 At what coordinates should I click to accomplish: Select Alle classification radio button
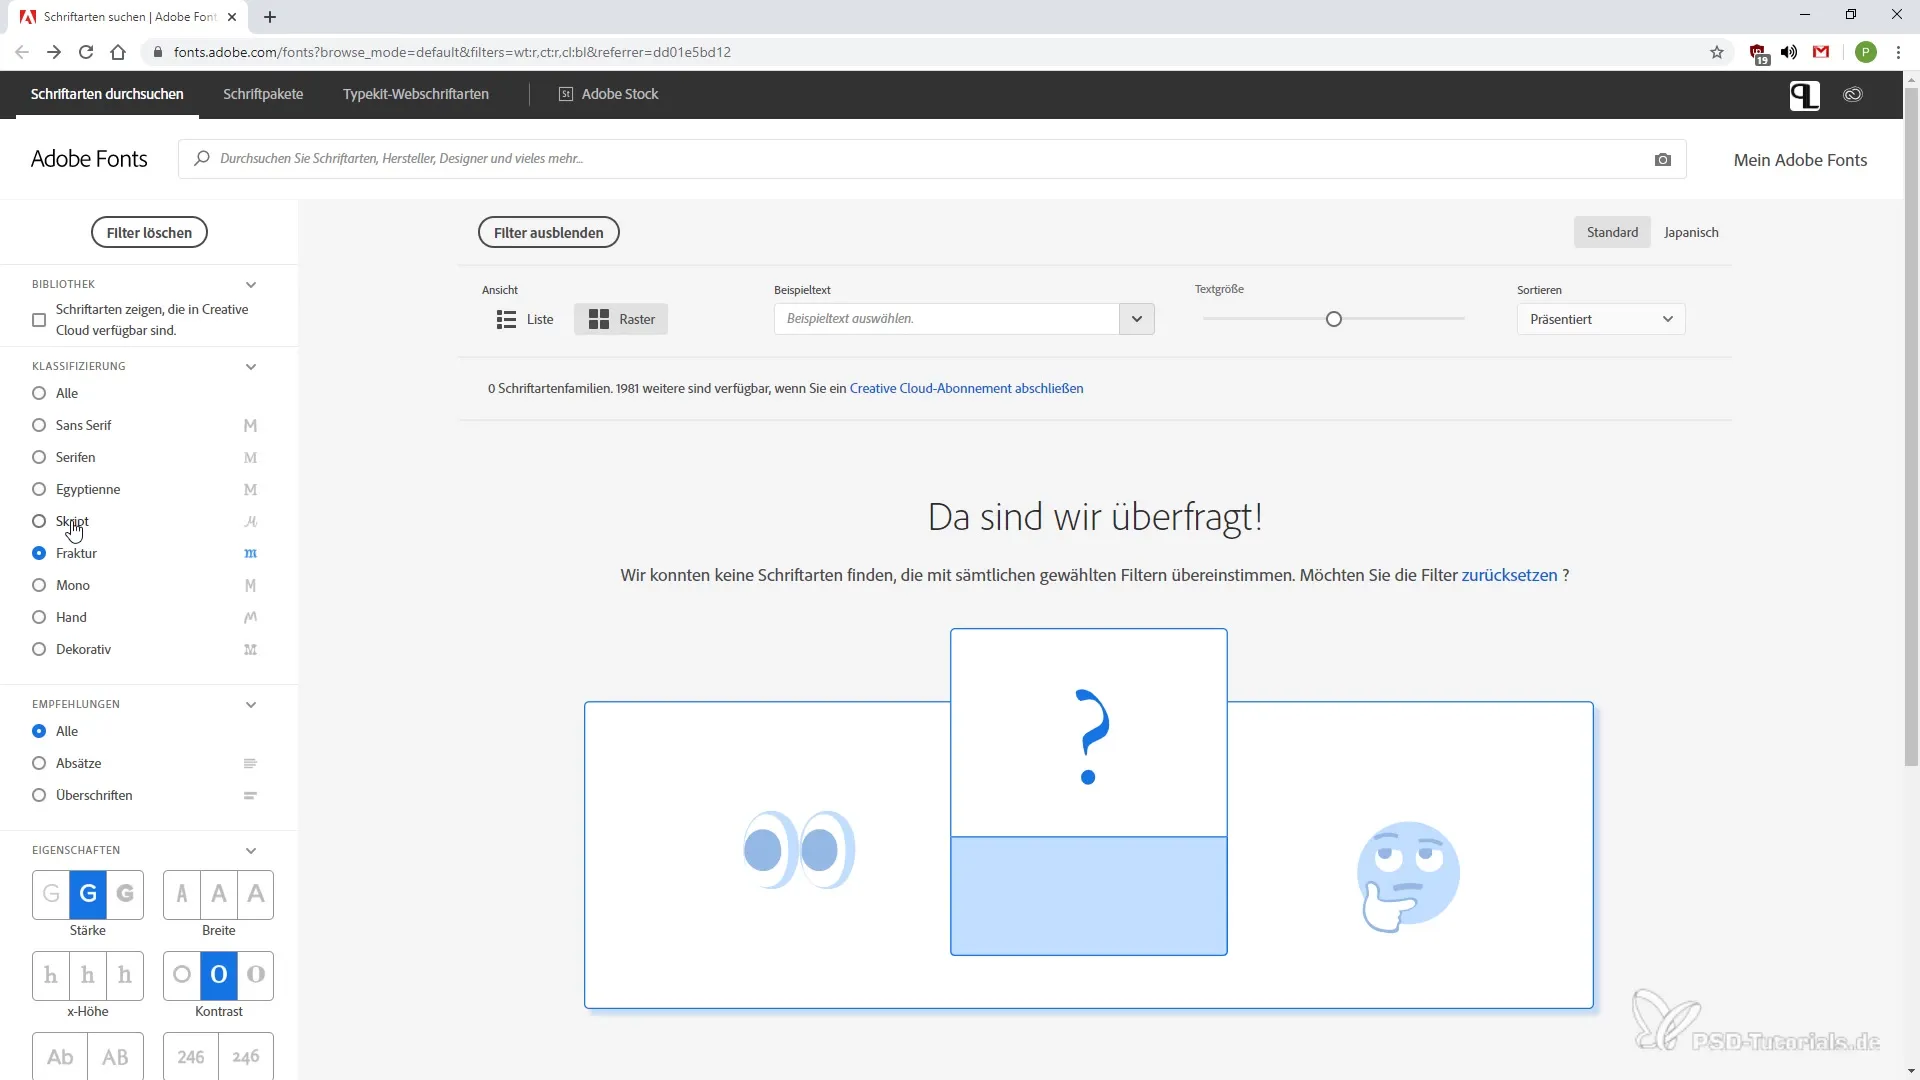click(39, 394)
